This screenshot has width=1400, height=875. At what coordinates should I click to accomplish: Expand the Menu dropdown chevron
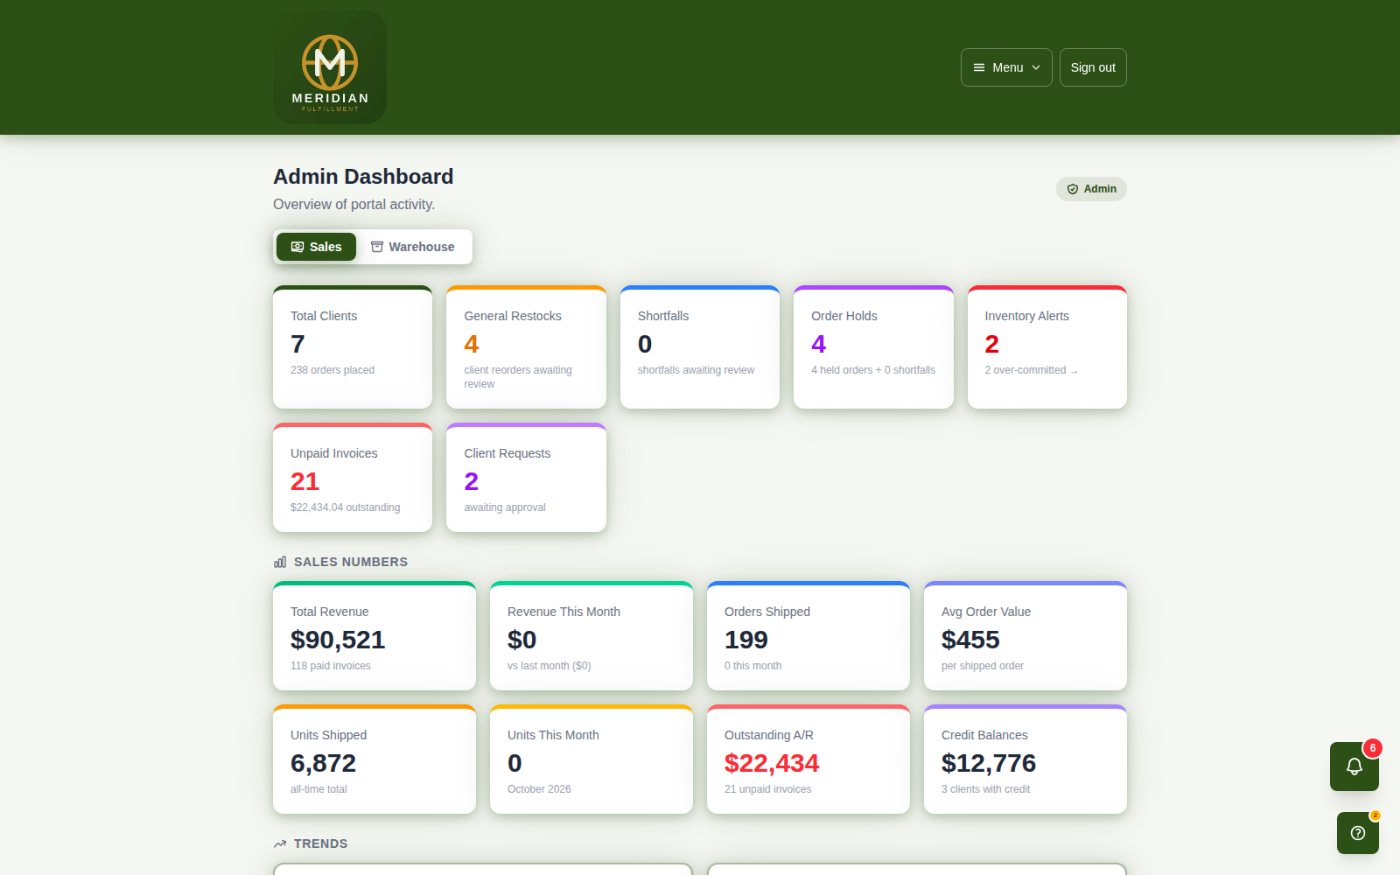[x=1036, y=68]
